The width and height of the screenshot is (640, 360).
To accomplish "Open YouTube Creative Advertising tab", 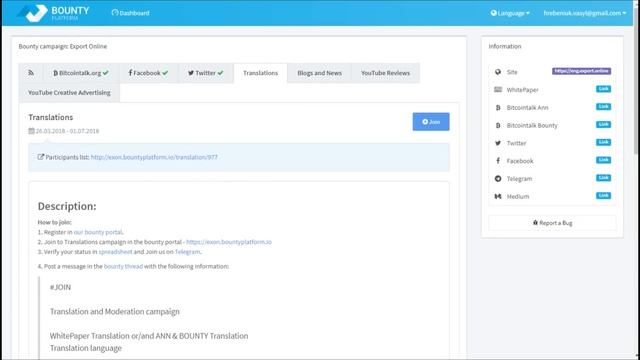I will 69,93.
